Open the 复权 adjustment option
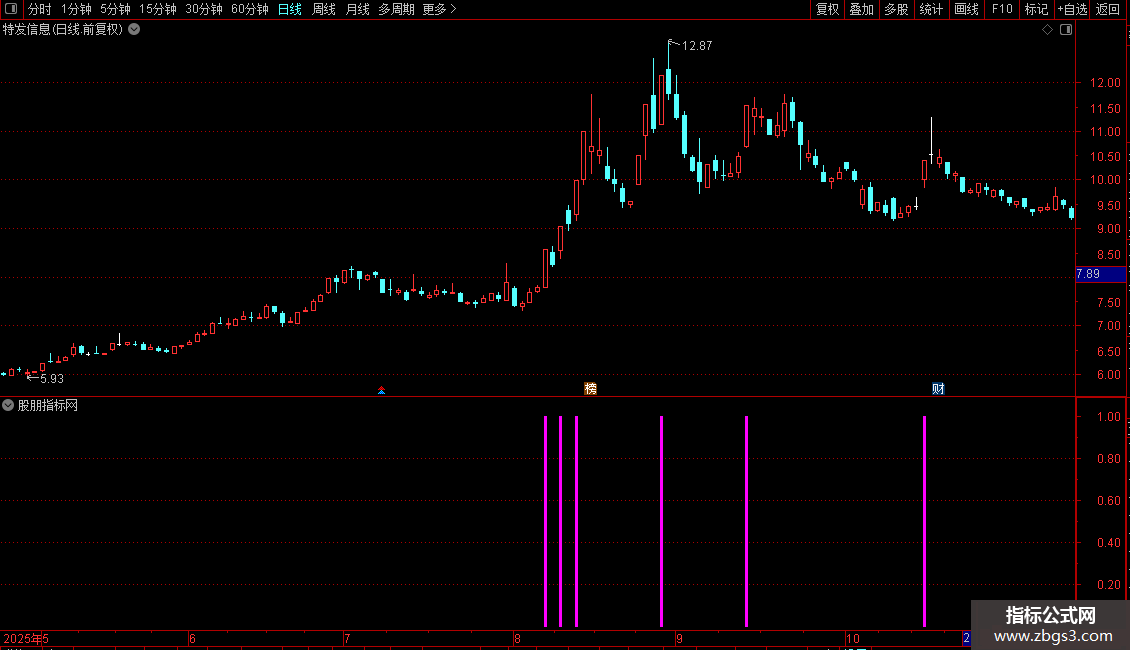 click(827, 9)
